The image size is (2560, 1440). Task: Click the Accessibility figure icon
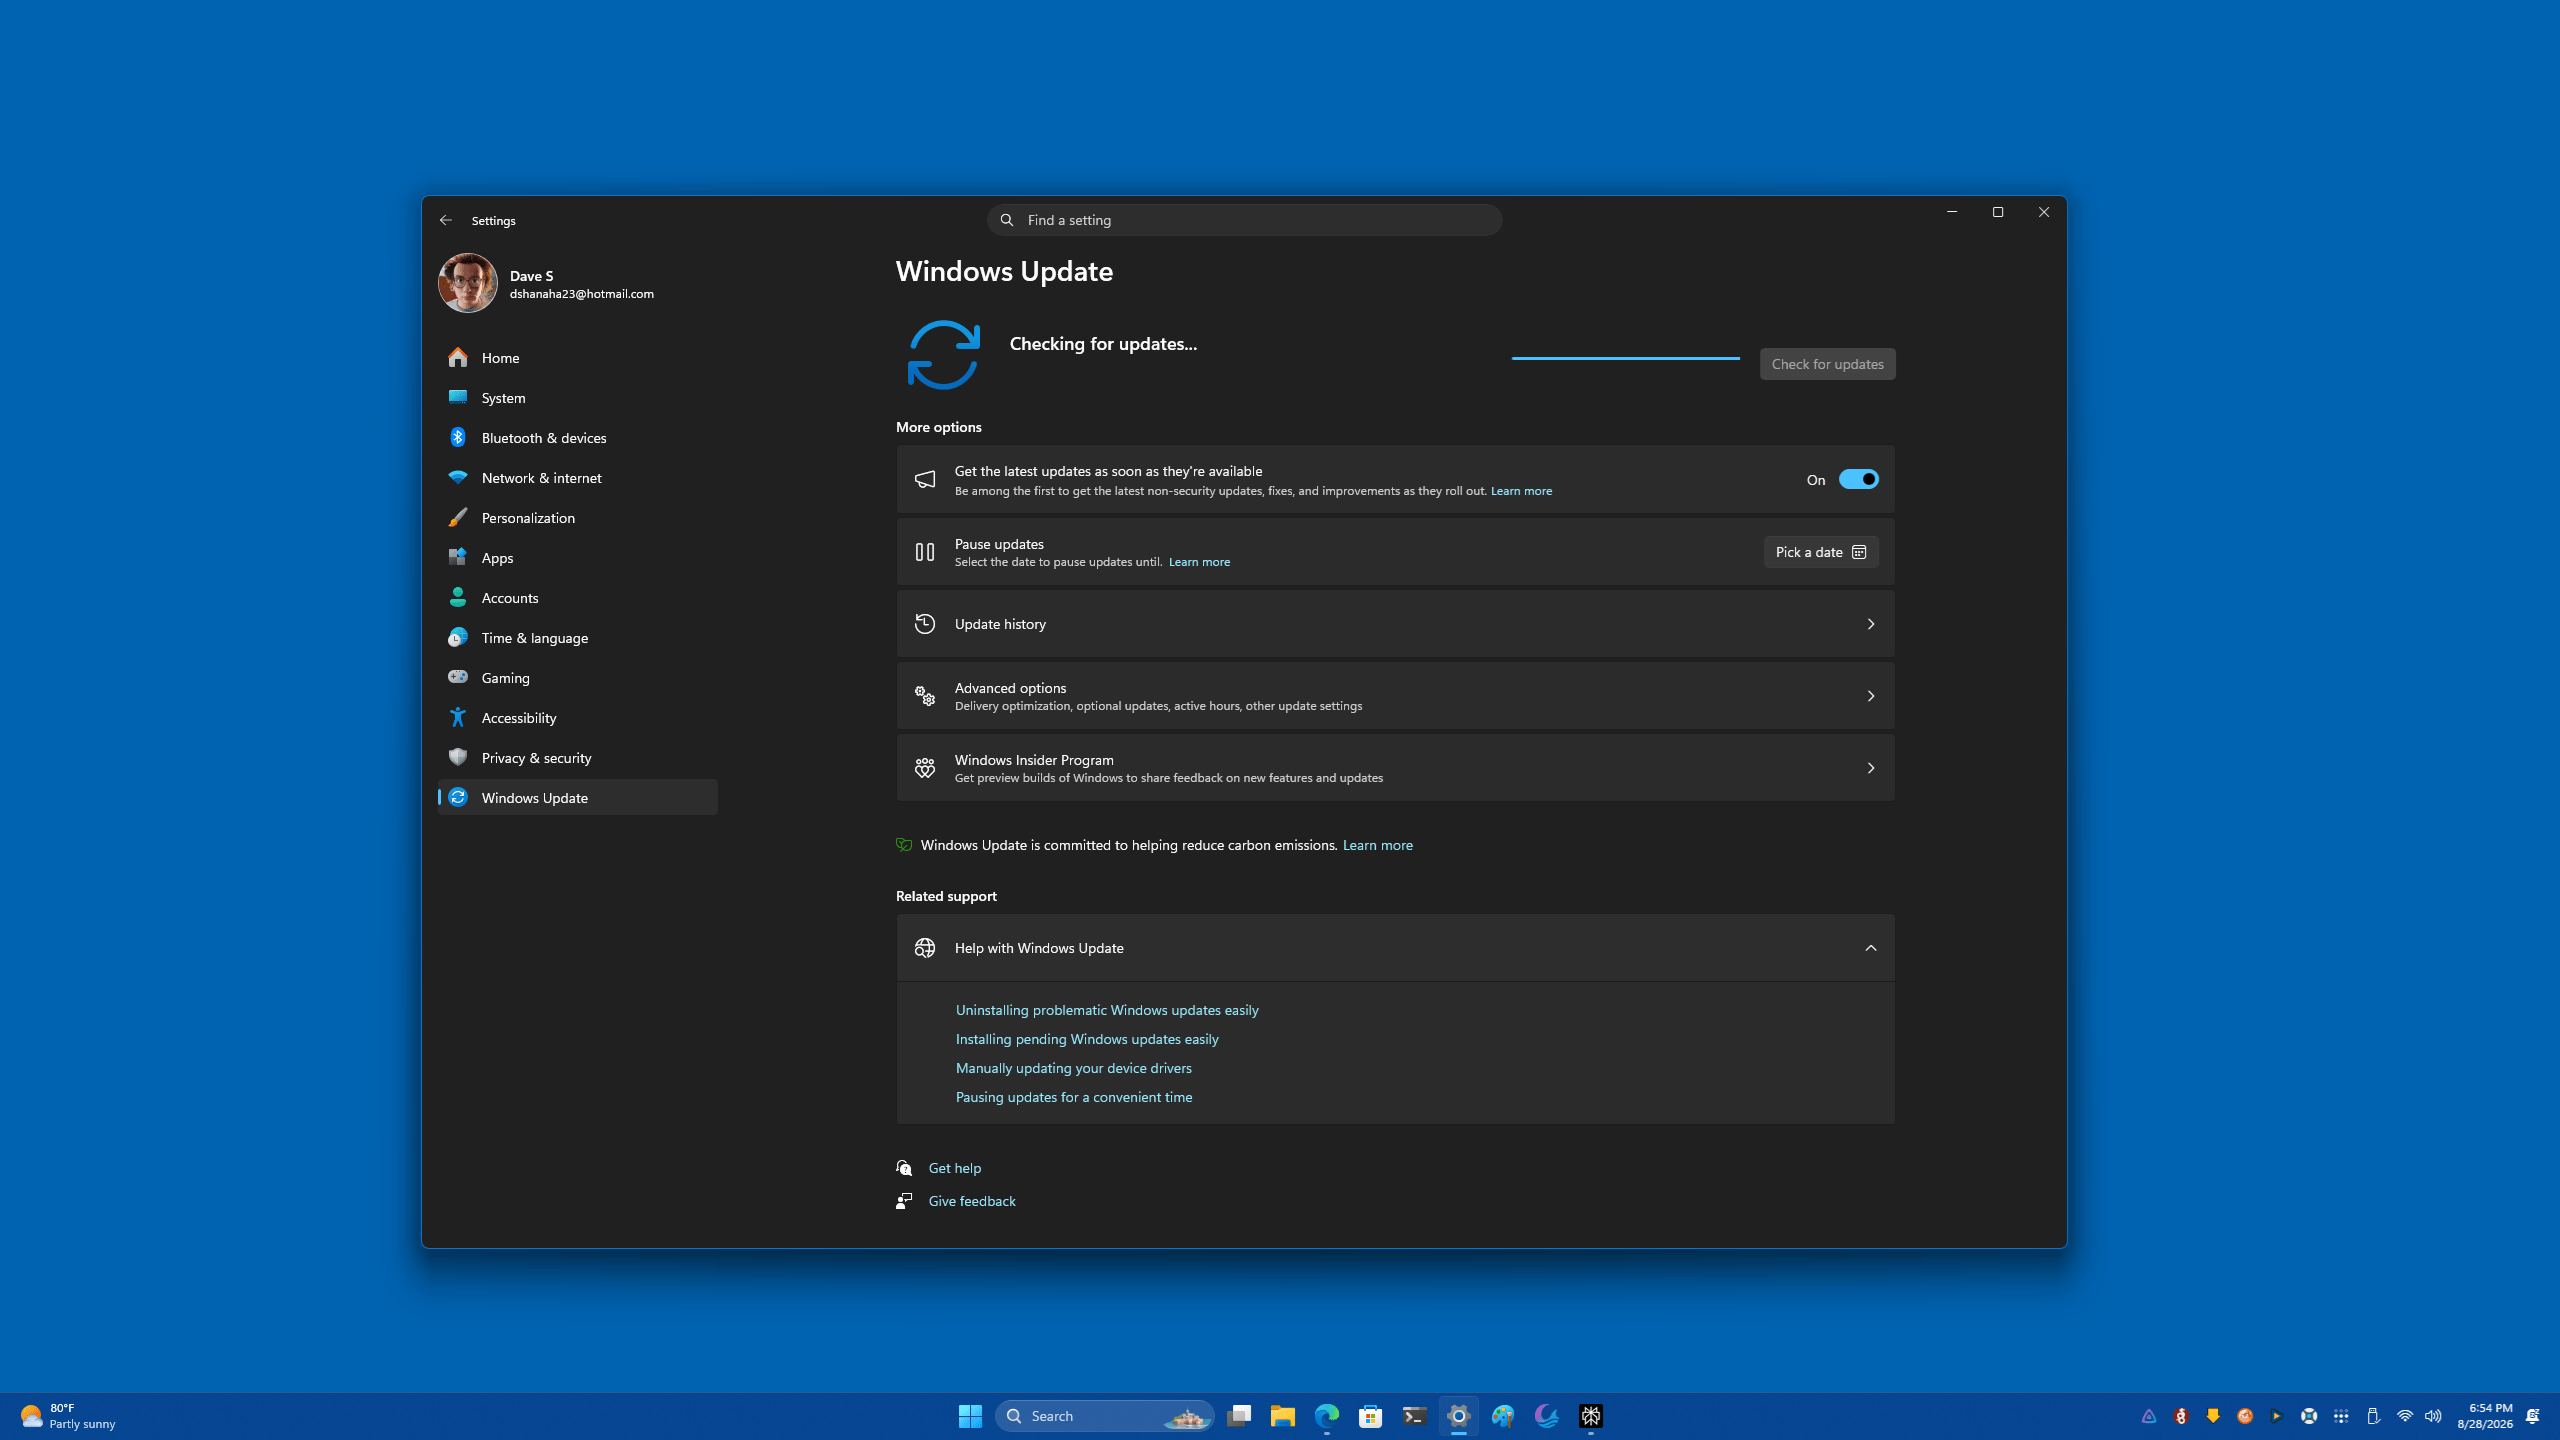tap(458, 717)
